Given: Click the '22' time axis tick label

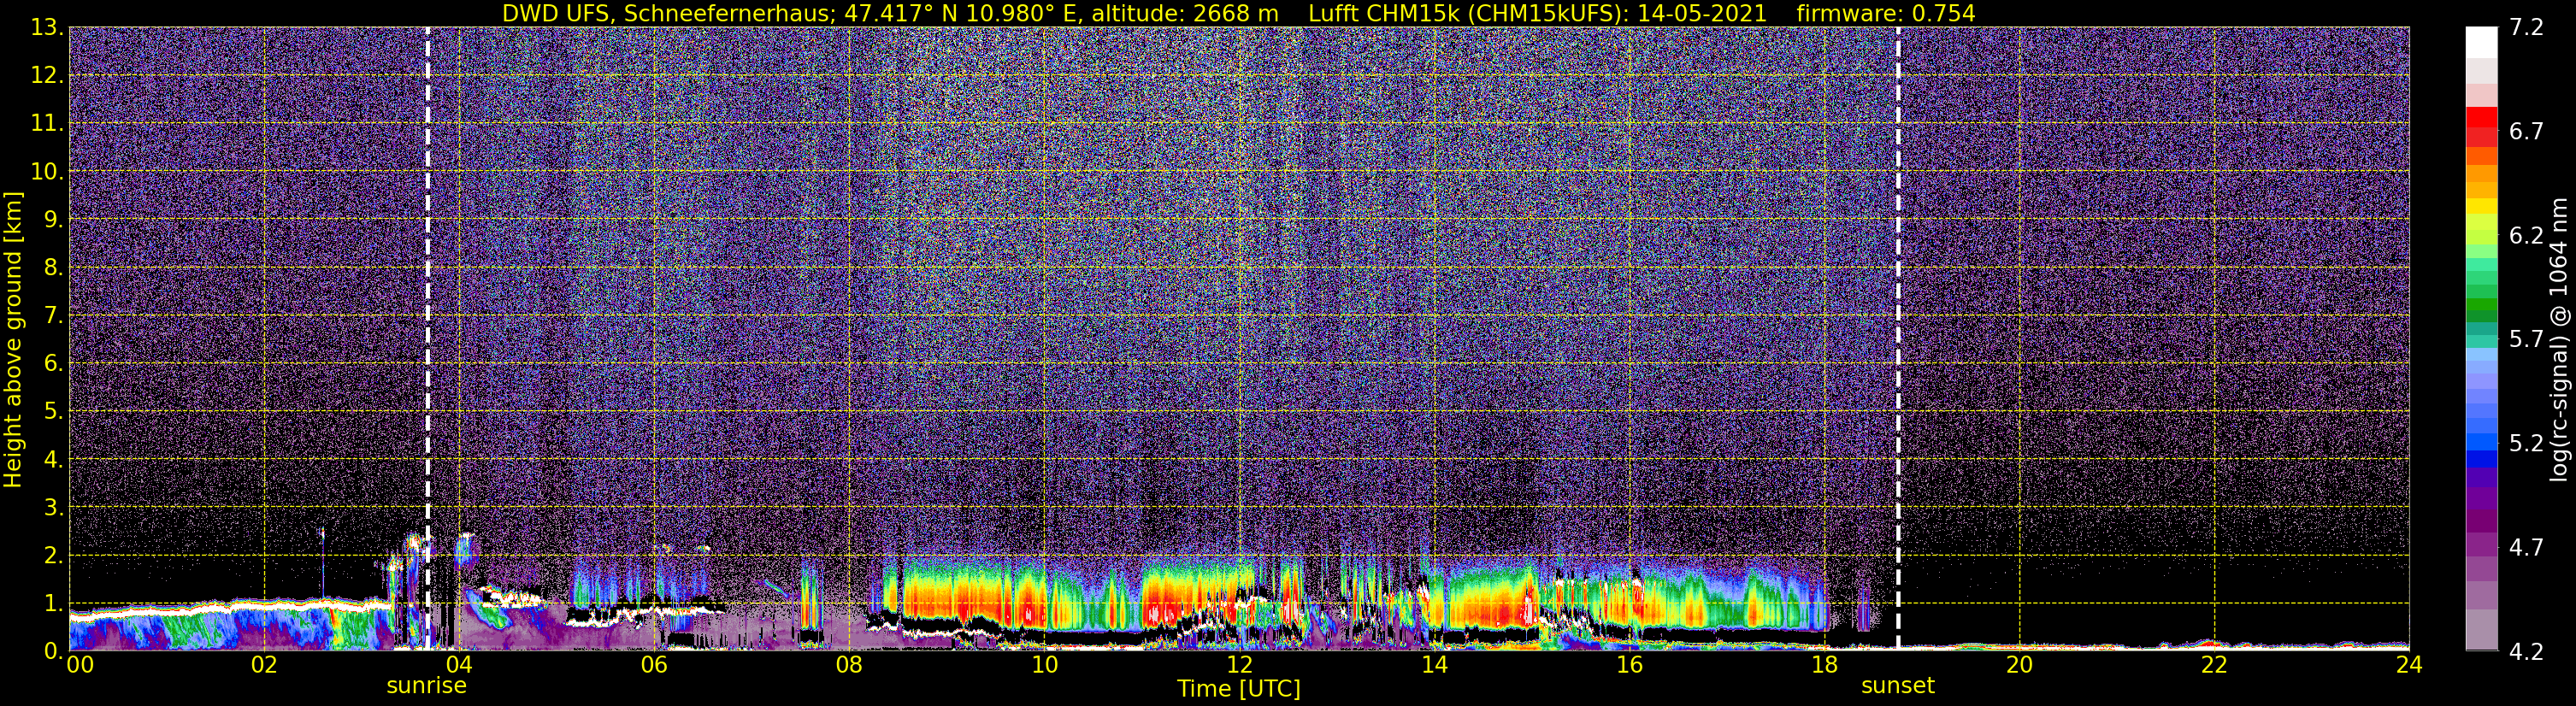Looking at the screenshot, I should [x=2214, y=665].
